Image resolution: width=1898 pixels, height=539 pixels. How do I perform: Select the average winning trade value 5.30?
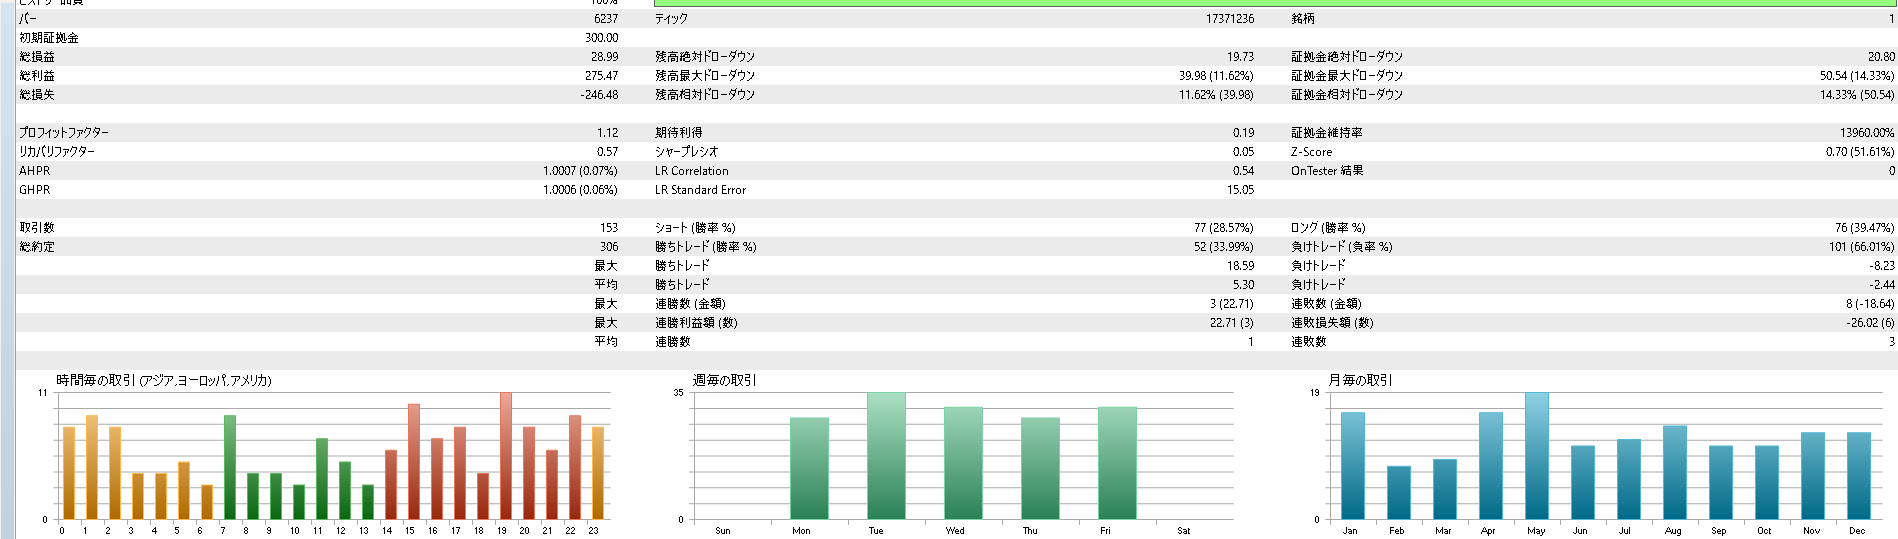click(x=1243, y=285)
